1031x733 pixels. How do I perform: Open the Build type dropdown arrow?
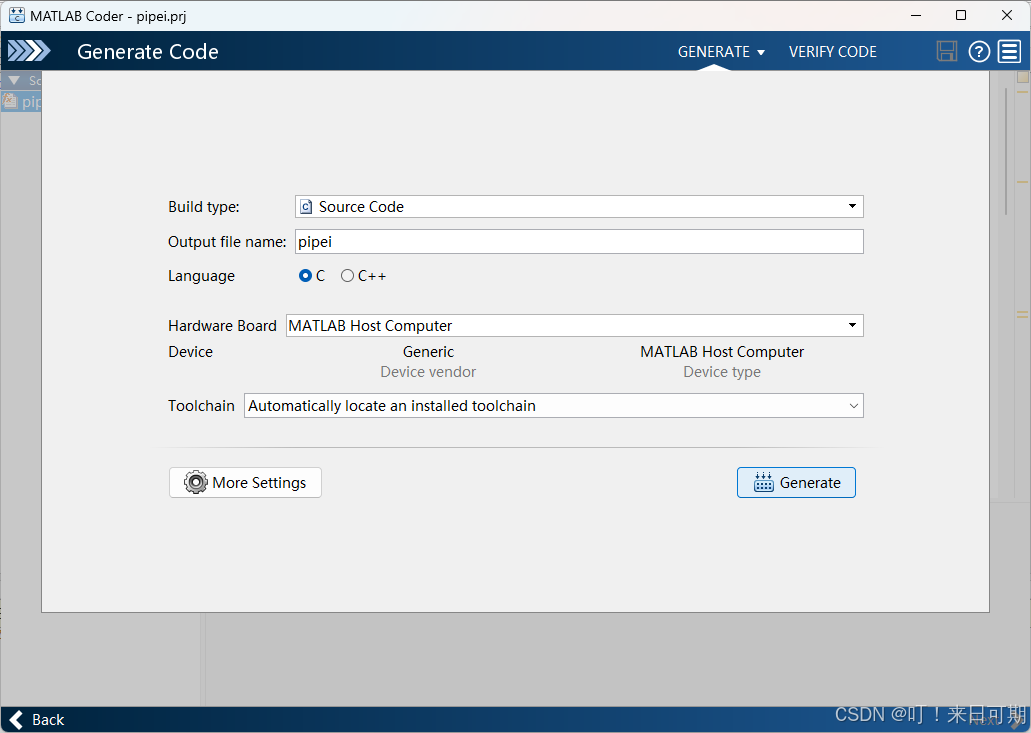pyautogui.click(x=852, y=206)
